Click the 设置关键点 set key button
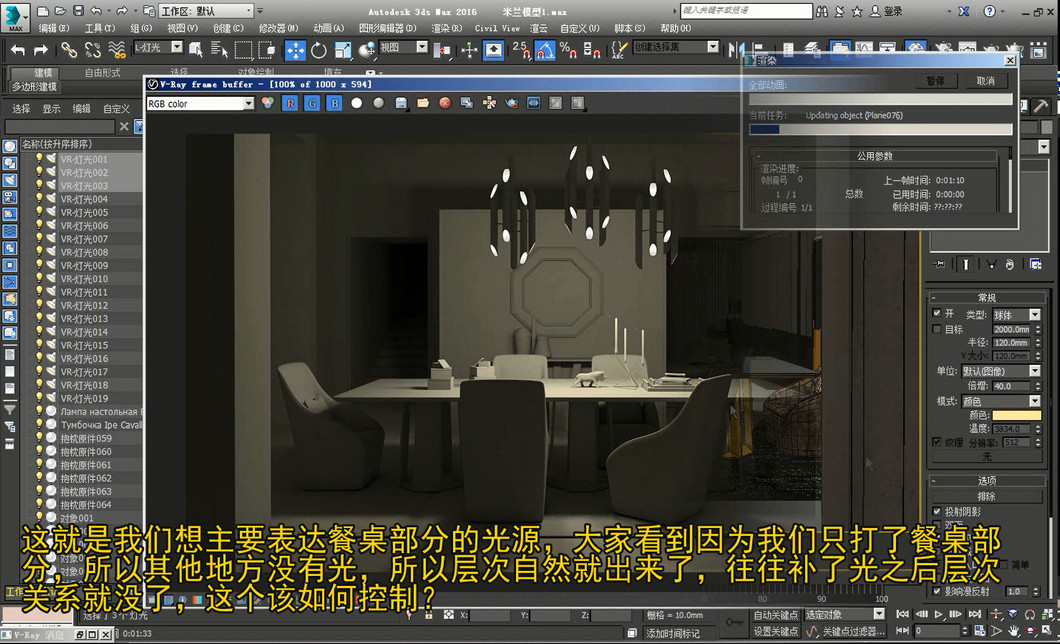Screen dimensions: 1060x644 click(x=775, y=631)
